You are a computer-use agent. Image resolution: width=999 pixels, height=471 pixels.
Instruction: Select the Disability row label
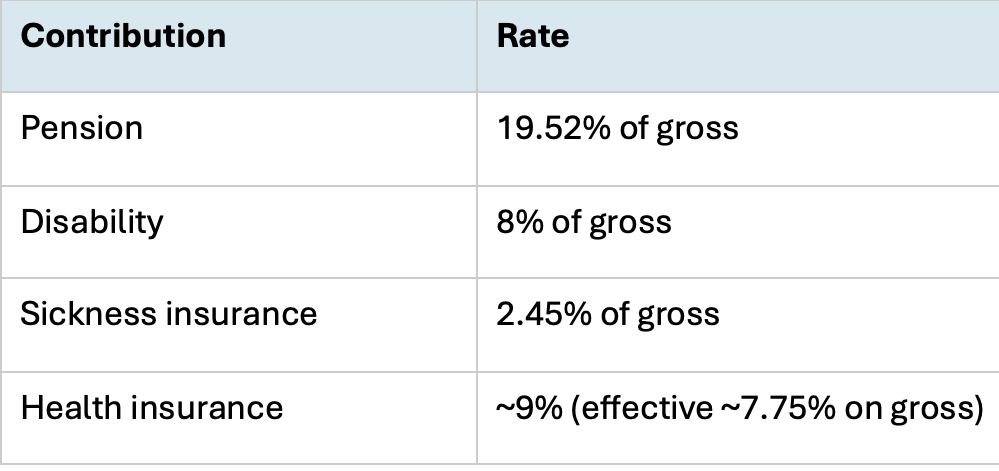click(92, 221)
